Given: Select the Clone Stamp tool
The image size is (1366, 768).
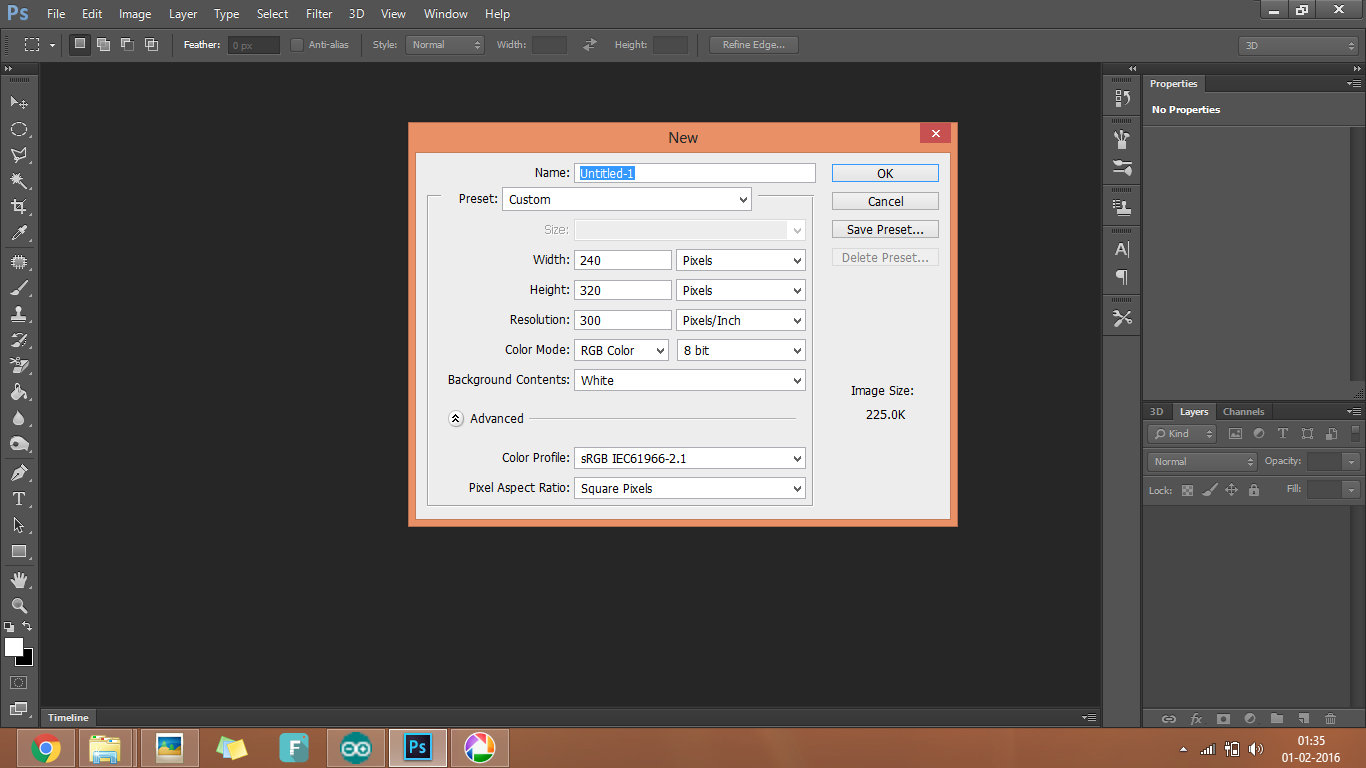Looking at the screenshot, I should [19, 314].
